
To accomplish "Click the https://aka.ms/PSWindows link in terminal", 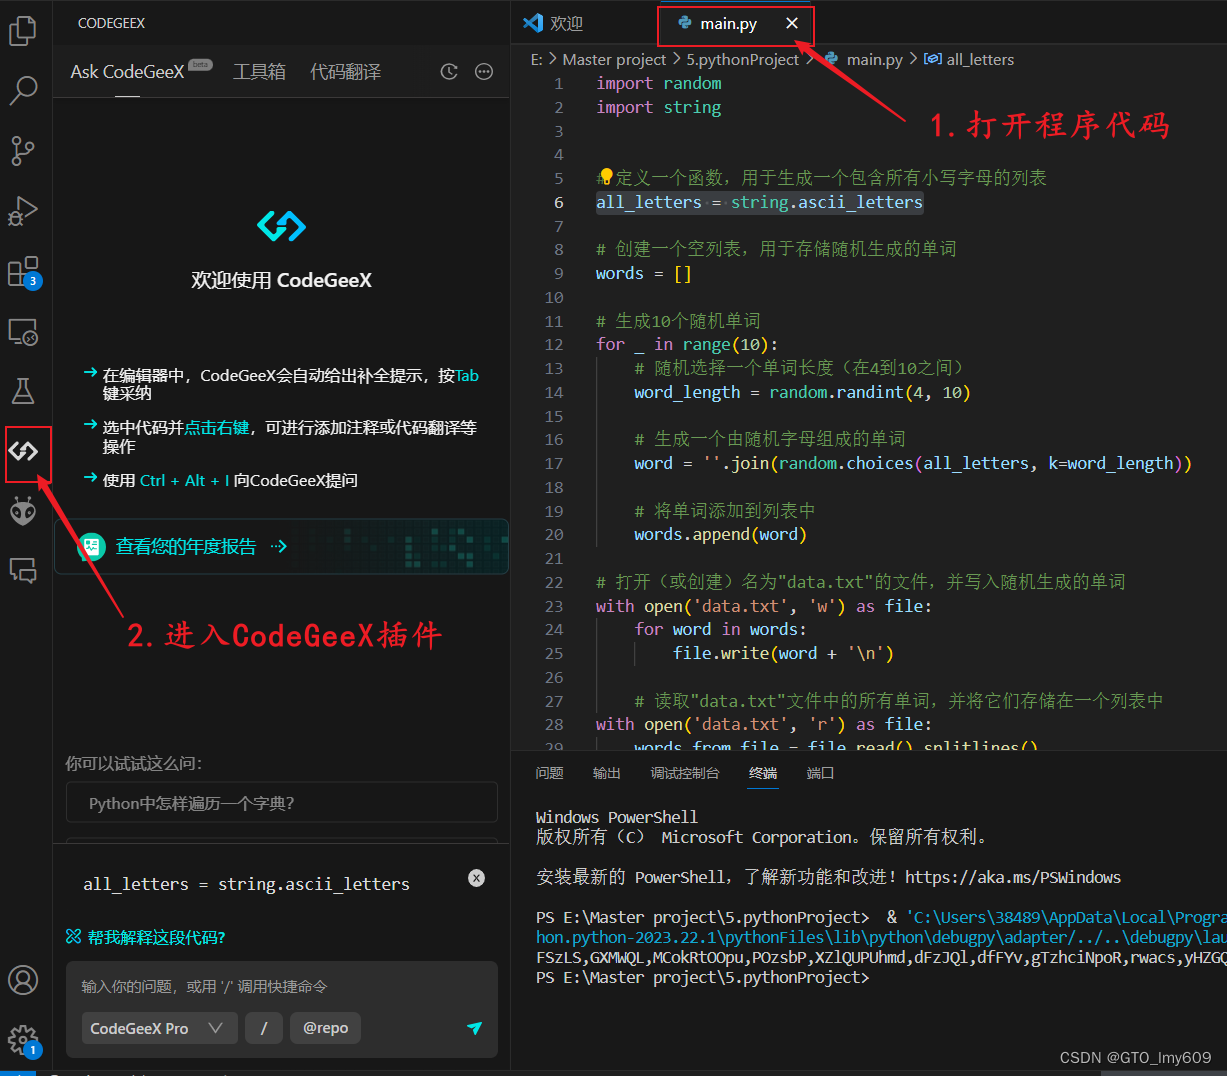I will coord(1013,877).
